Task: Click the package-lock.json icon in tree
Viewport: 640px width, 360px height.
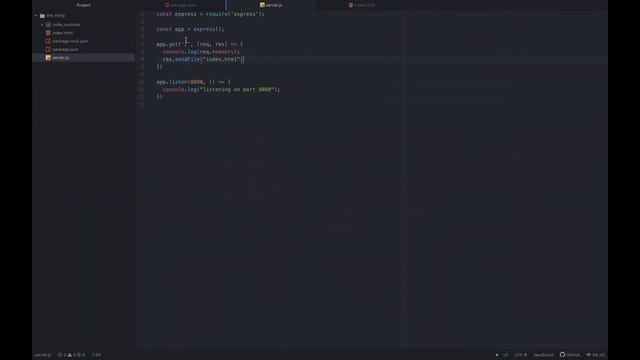Action: coord(48,41)
